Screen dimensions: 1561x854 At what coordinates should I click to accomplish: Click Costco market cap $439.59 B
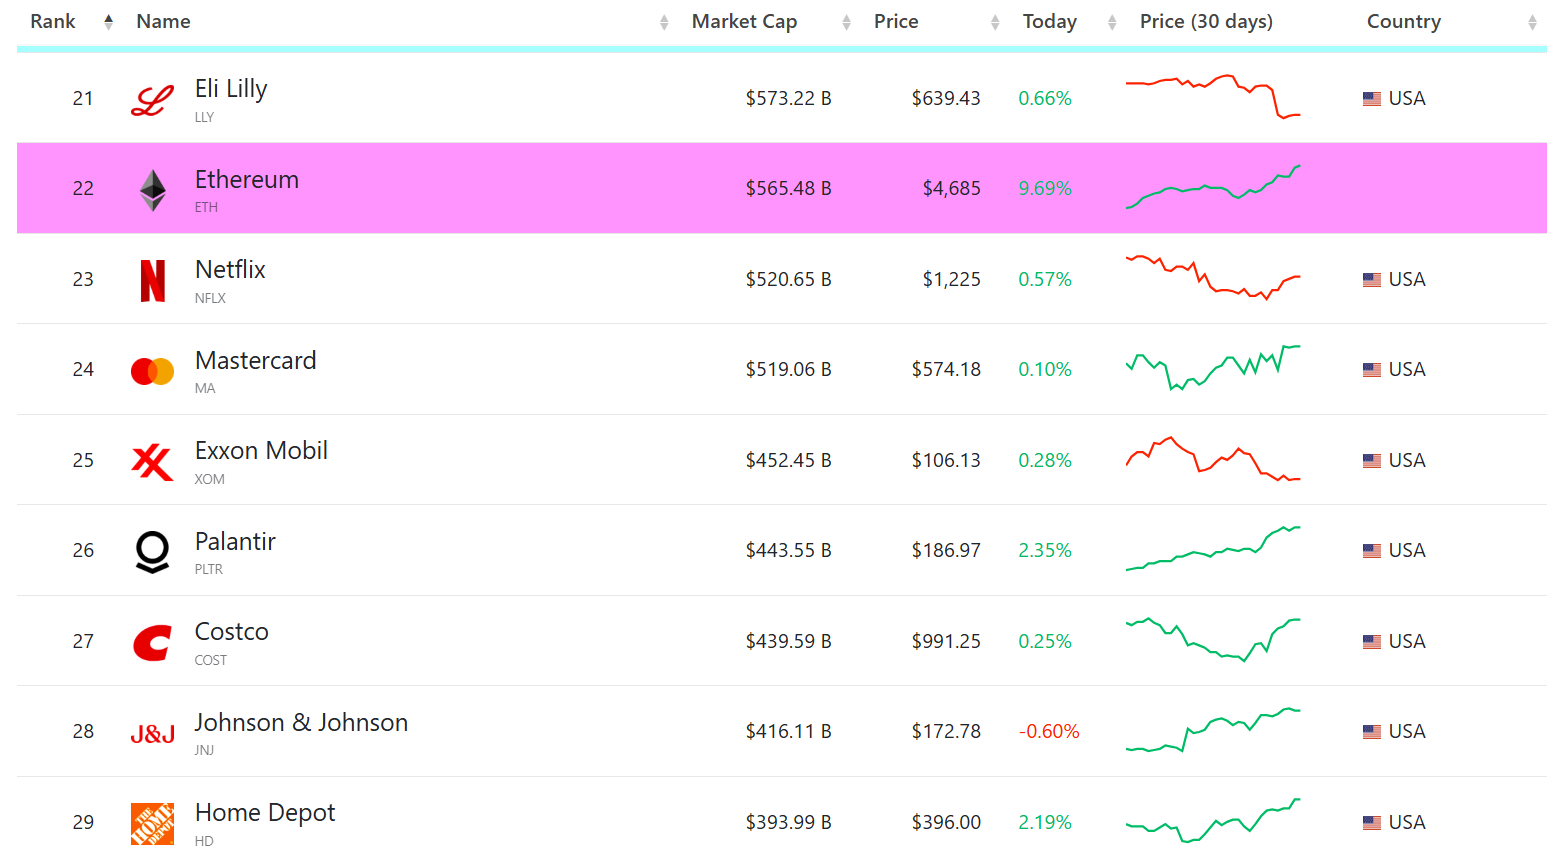[788, 642]
